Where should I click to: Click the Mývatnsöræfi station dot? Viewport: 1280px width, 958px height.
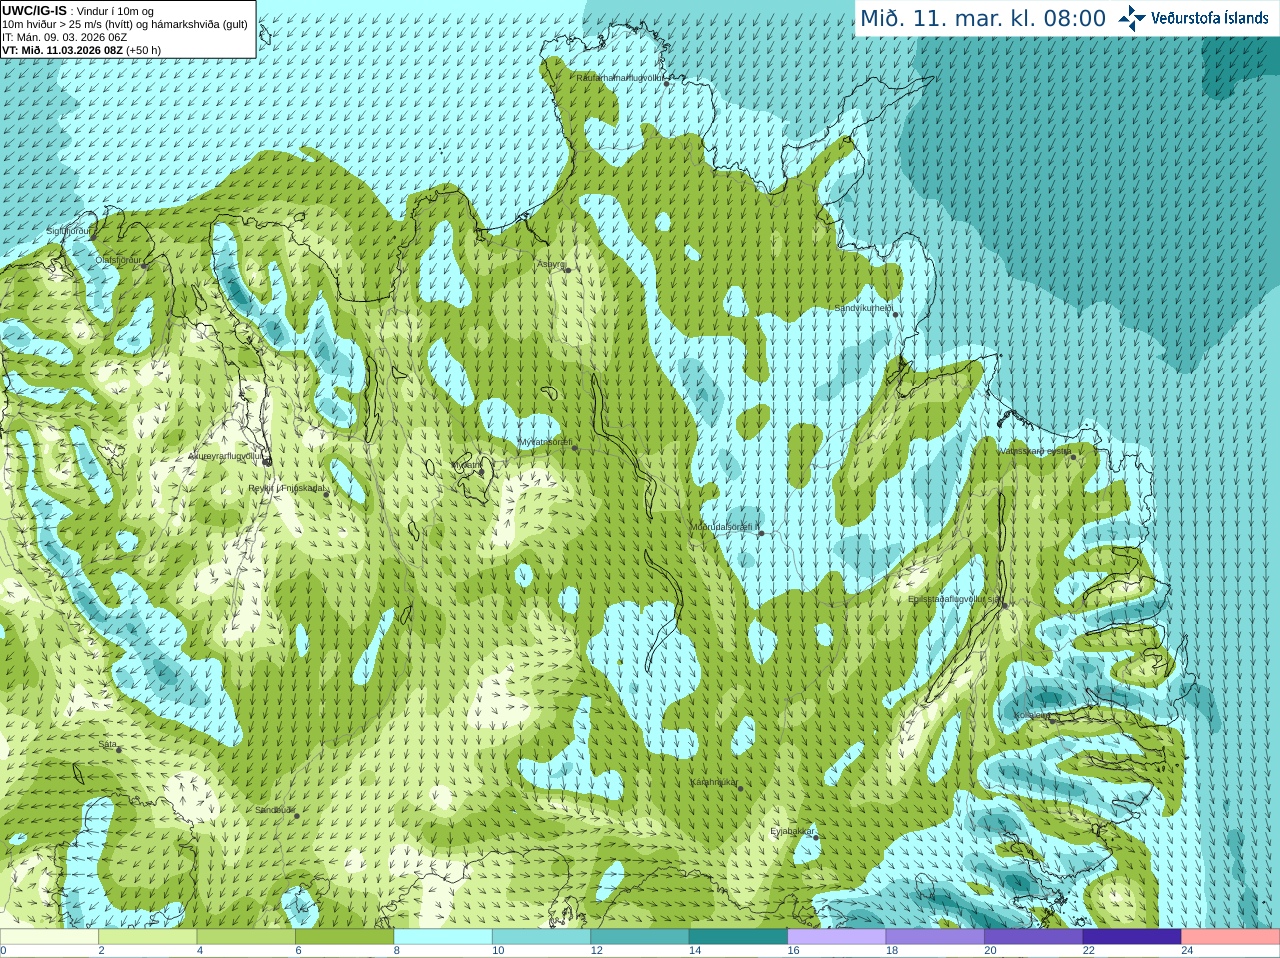pos(574,448)
